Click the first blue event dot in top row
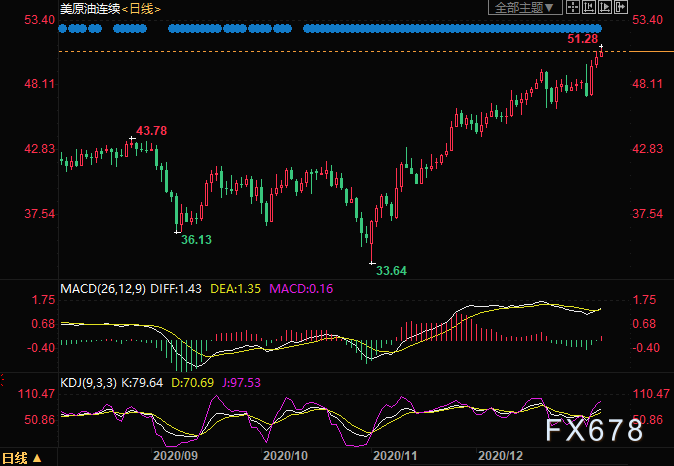Viewport: 674px width, 466px height. 63,28
